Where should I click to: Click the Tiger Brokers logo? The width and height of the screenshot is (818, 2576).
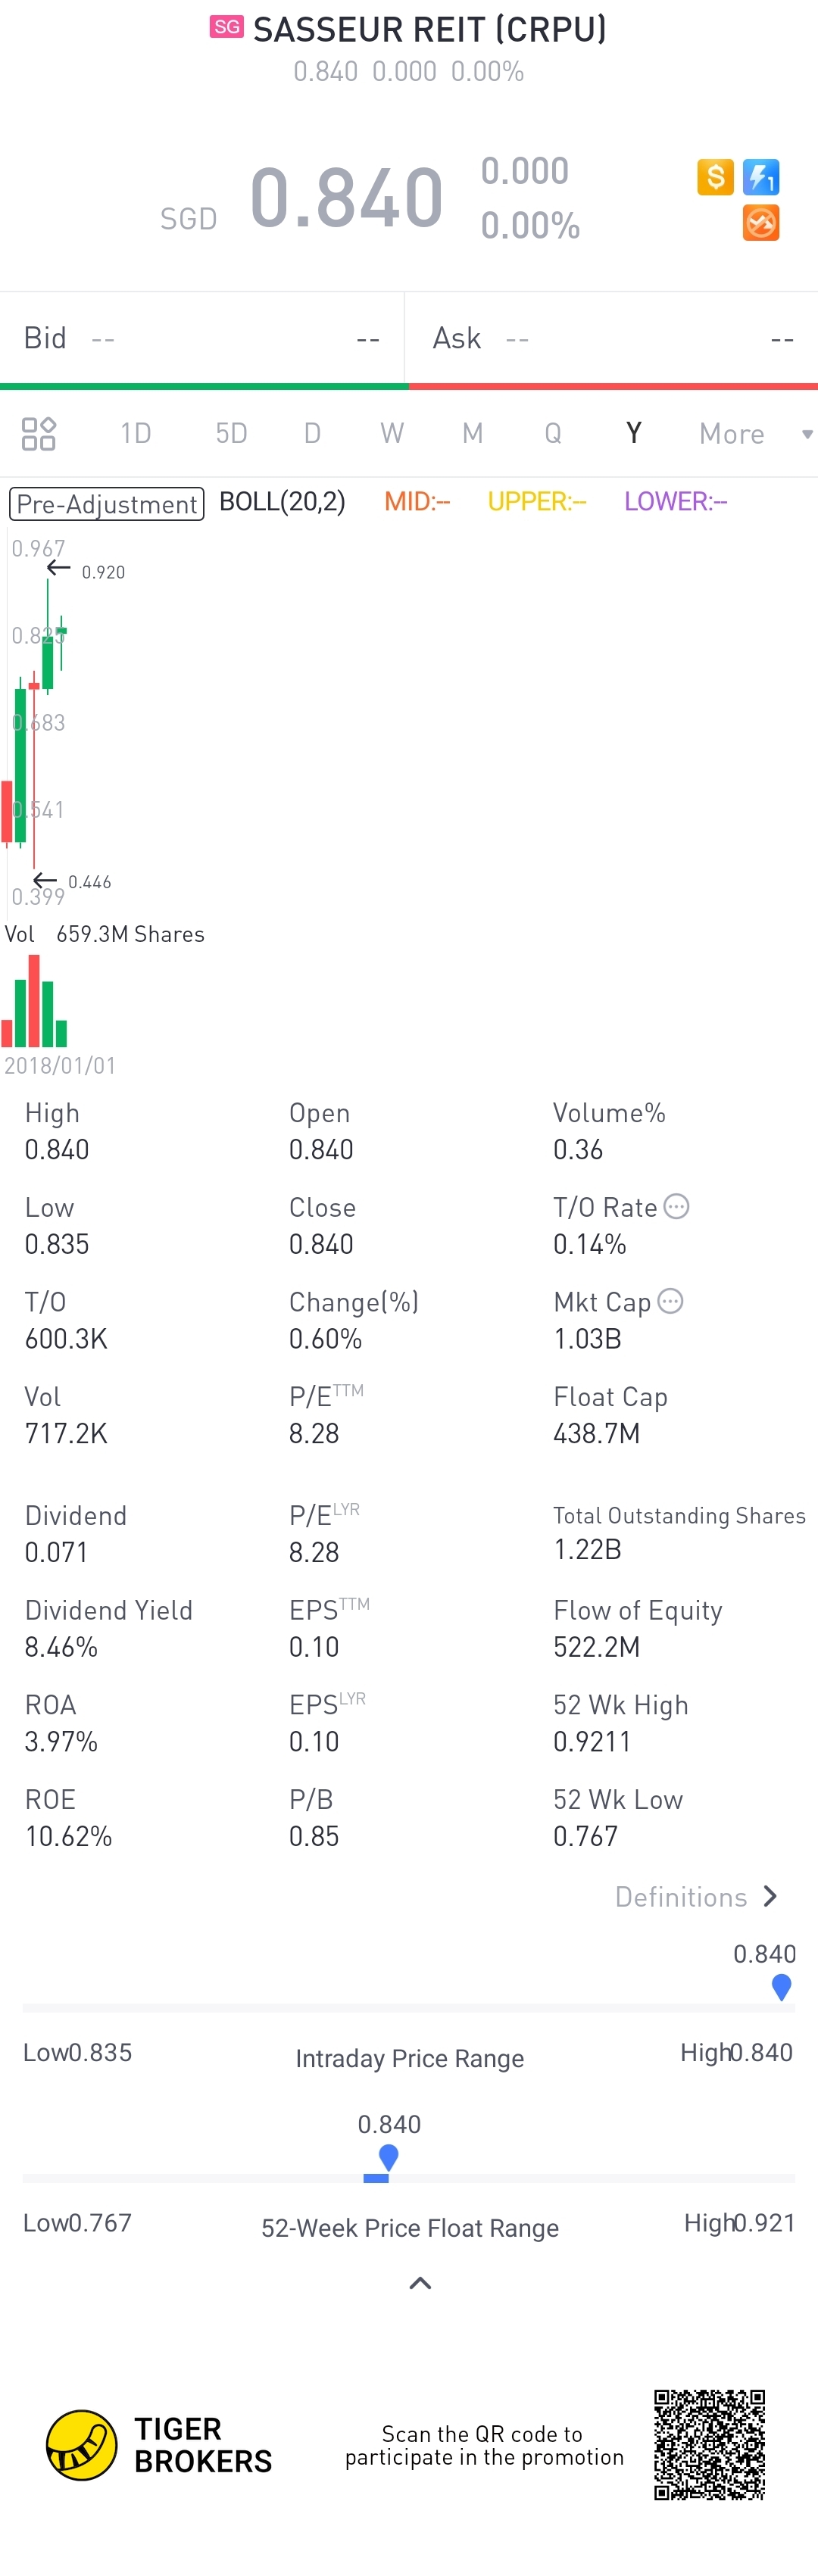pos(82,2444)
